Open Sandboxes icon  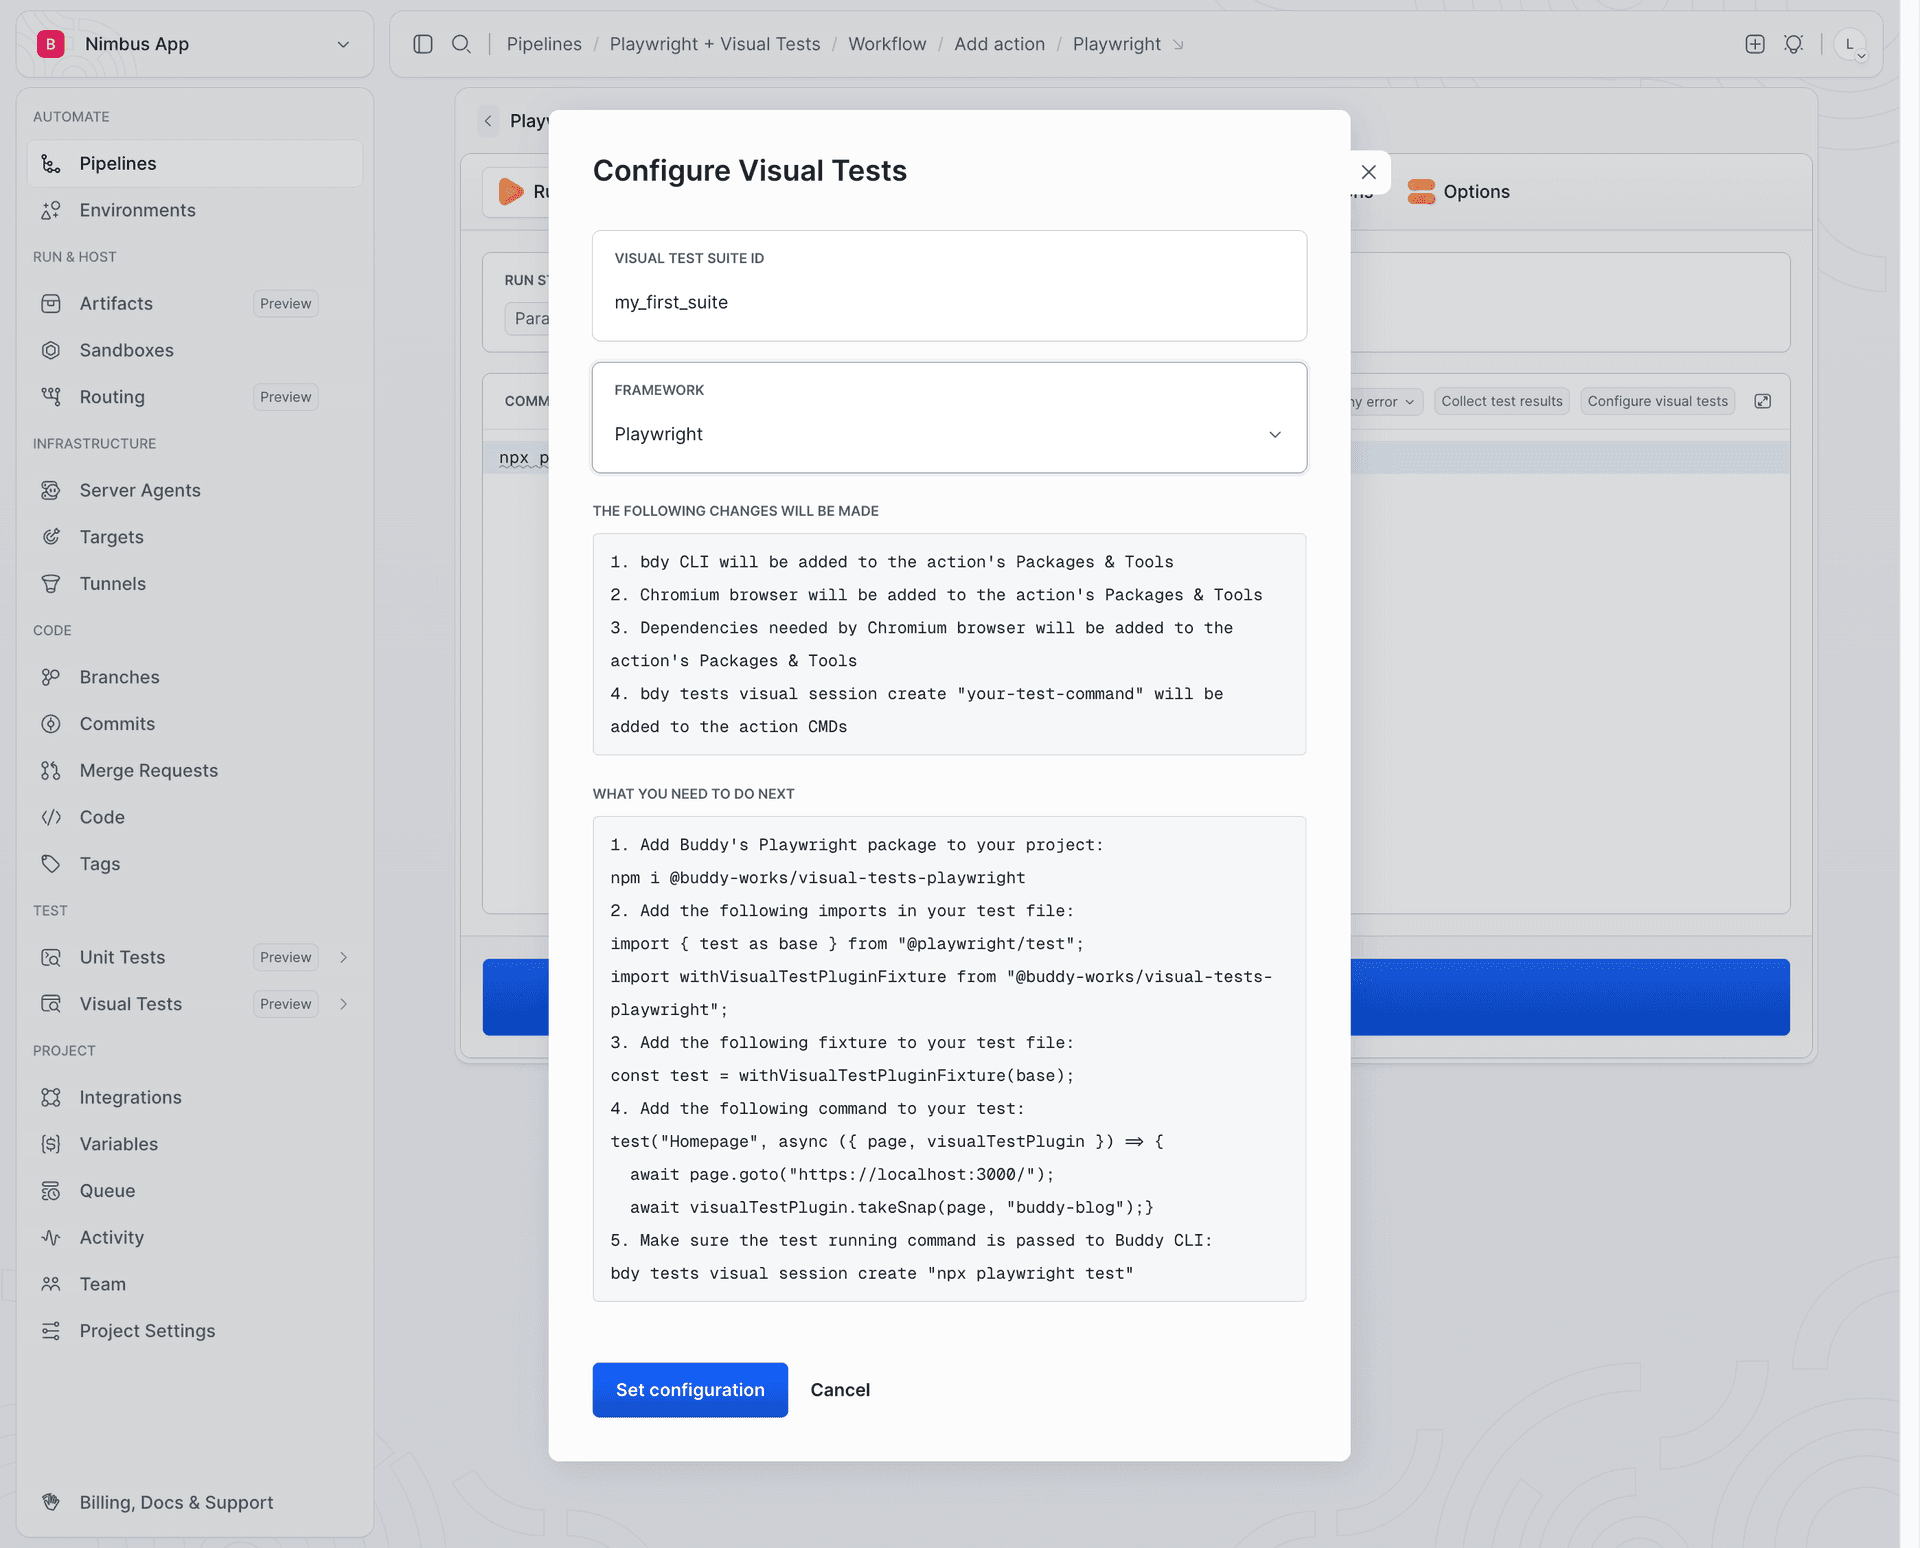51,350
